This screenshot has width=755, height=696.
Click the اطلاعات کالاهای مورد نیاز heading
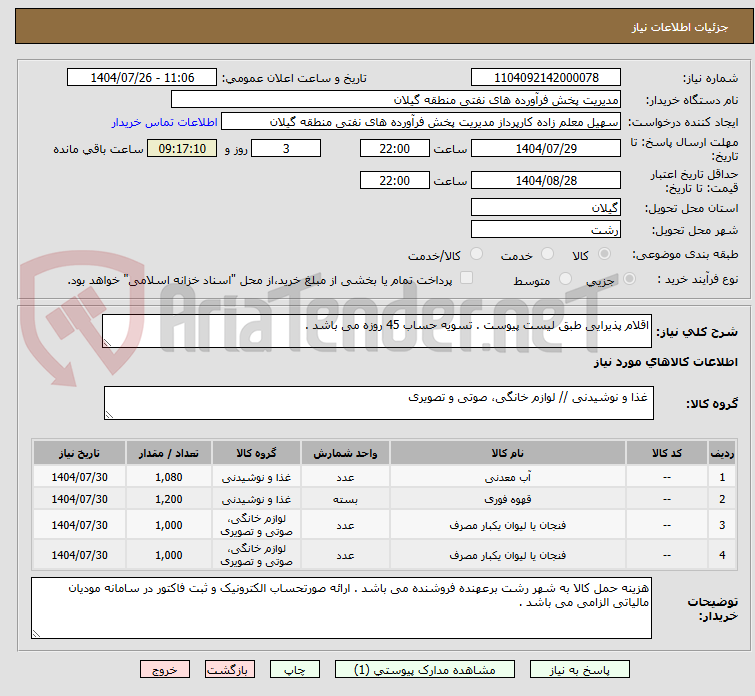tap(665, 362)
